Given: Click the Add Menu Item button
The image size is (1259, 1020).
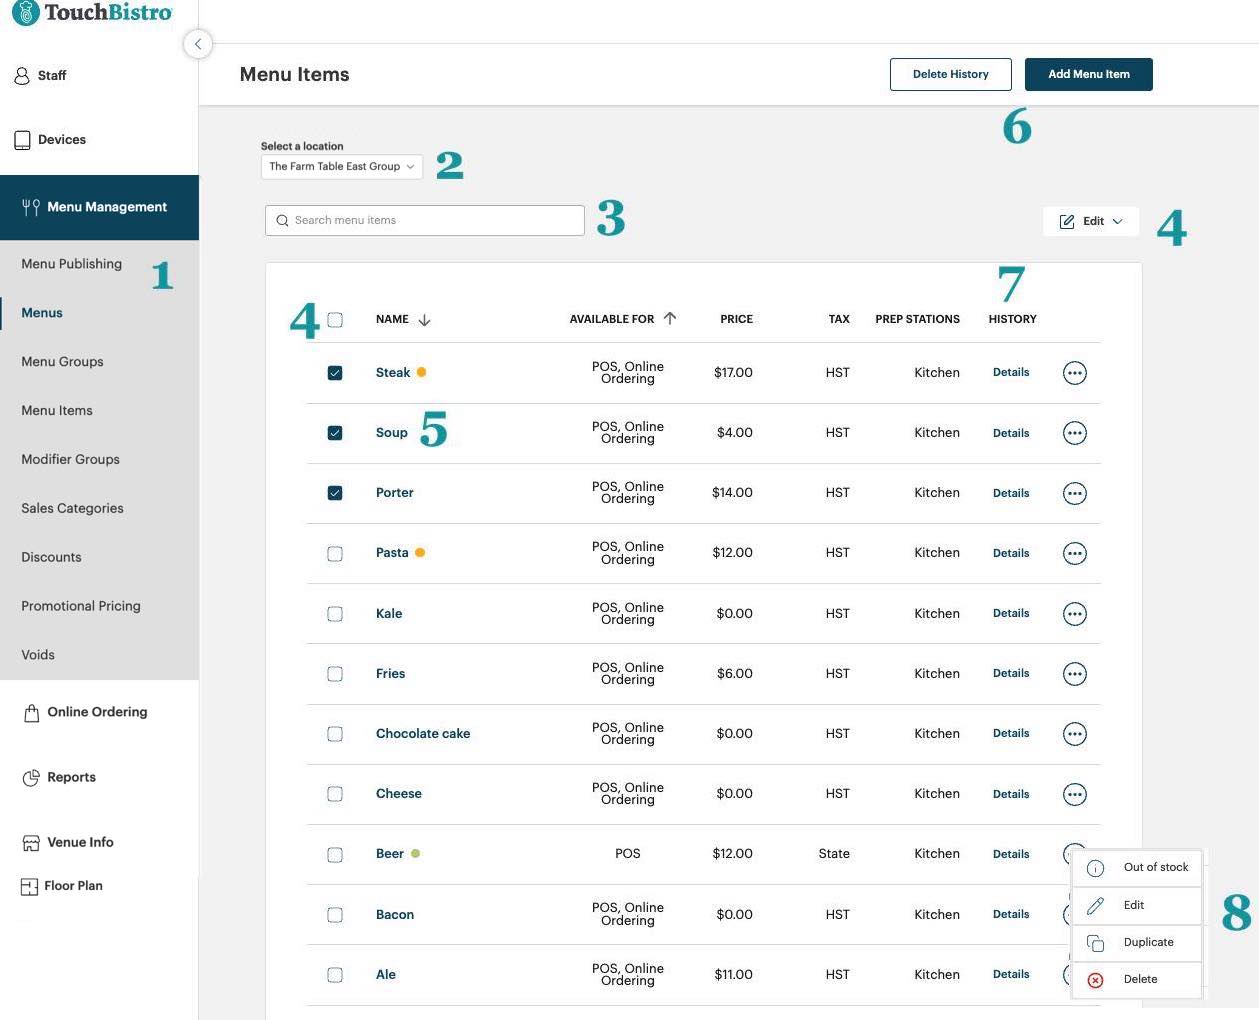Looking at the screenshot, I should 1088,74.
